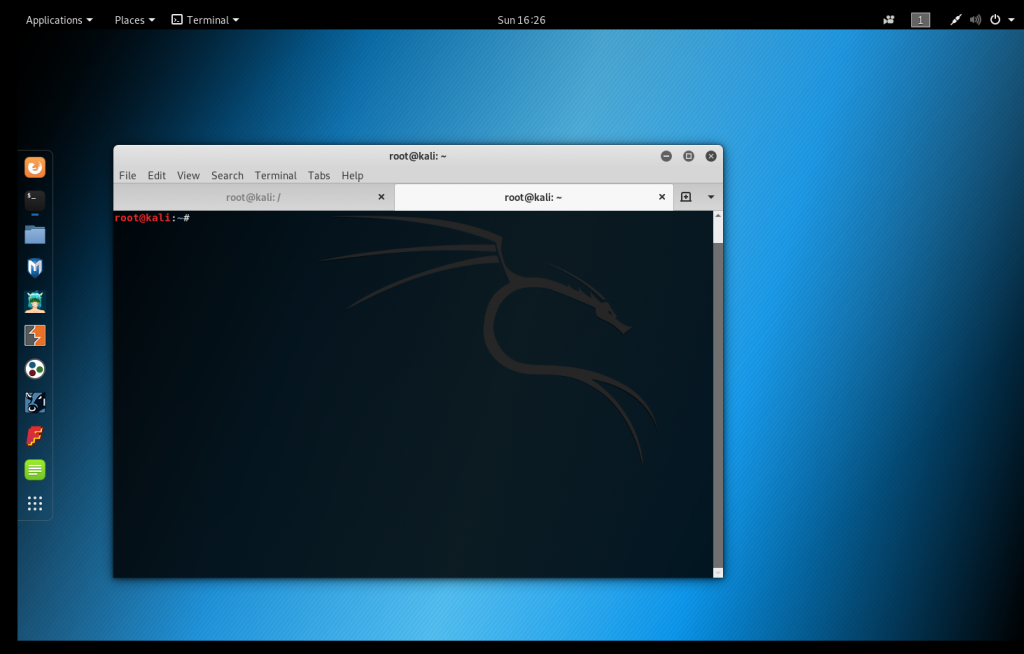Open the terminal tab list dropdown arrow
Image resolution: width=1024 pixels, height=654 pixels.
[711, 197]
